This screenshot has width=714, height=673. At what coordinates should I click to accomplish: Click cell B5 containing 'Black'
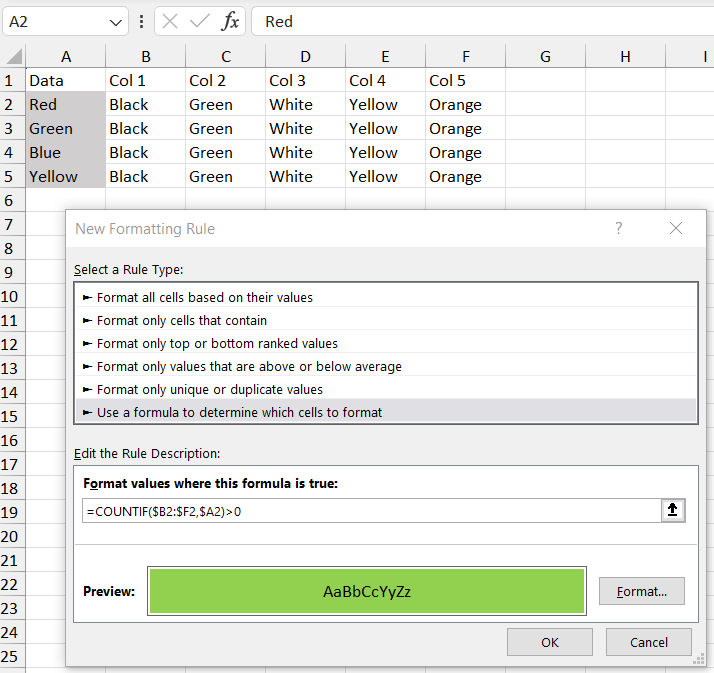tap(146, 176)
